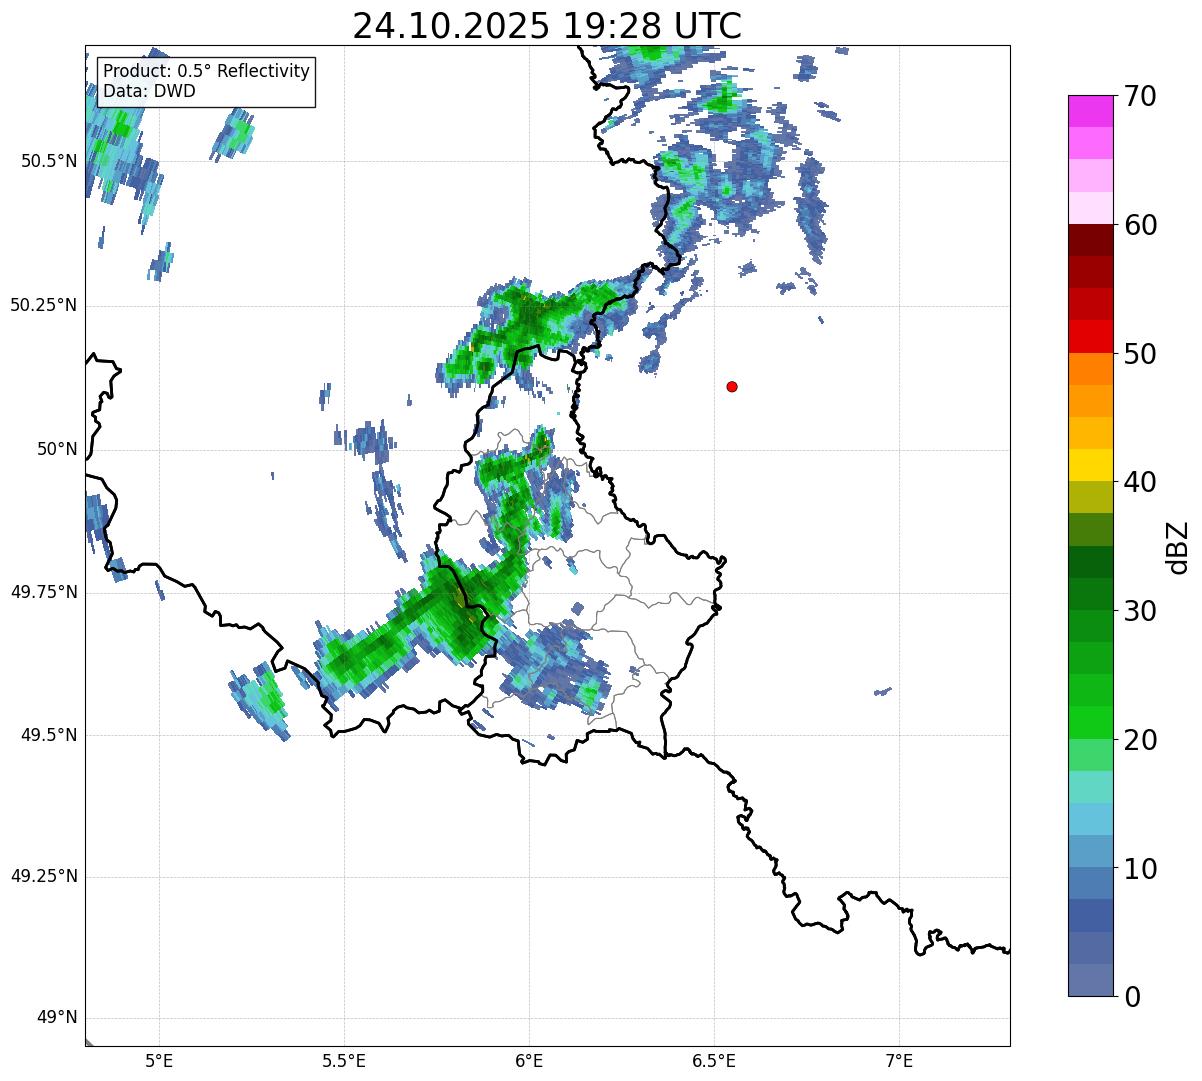The height and width of the screenshot is (1081, 1202).
Task: Click the 5.5°E longitude label
Action: click(345, 1061)
